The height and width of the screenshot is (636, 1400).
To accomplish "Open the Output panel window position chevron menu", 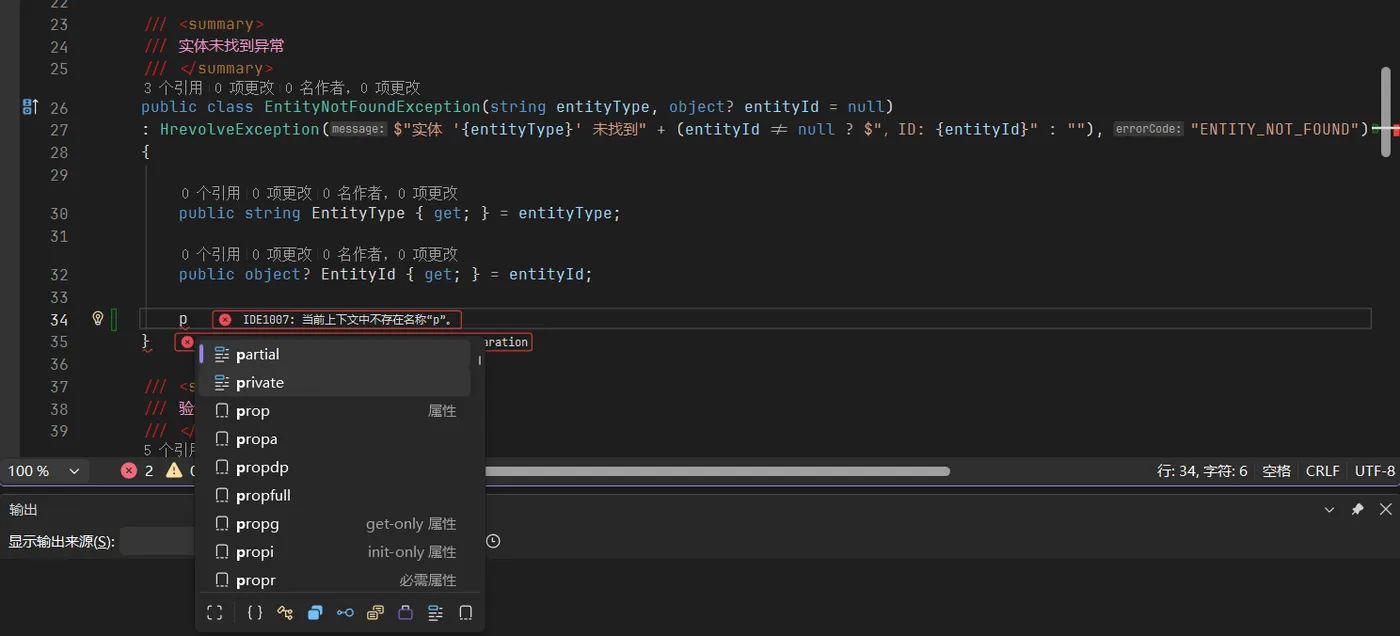I will tap(1329, 509).
